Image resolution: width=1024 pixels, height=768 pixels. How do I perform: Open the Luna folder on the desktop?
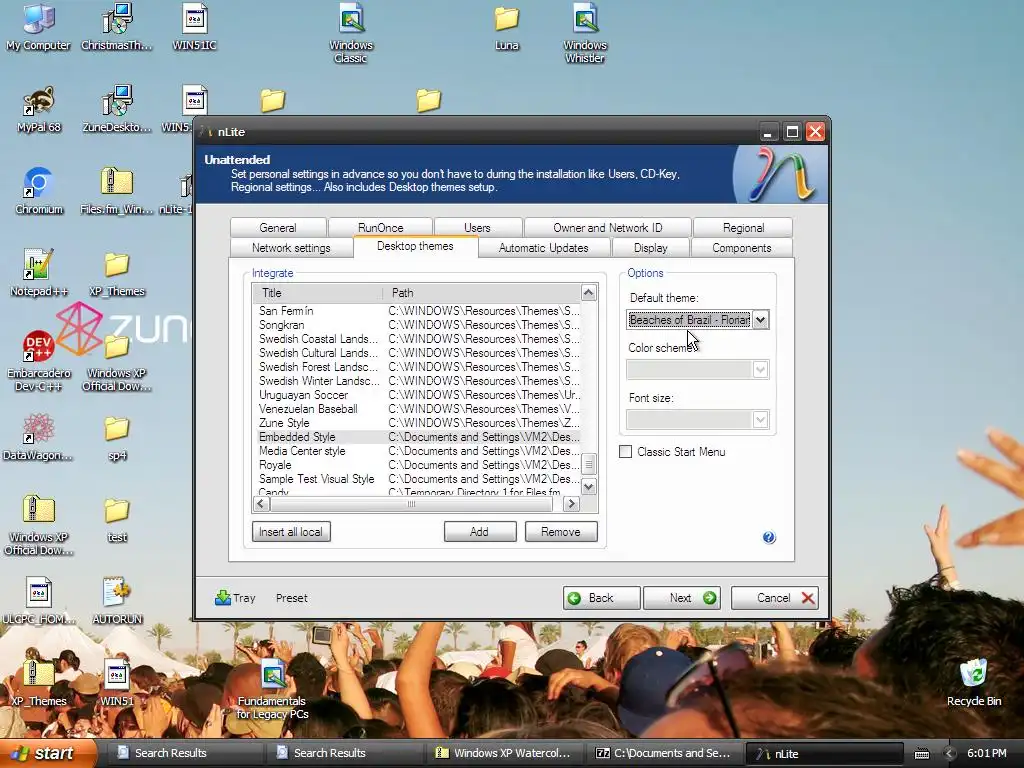click(x=506, y=27)
